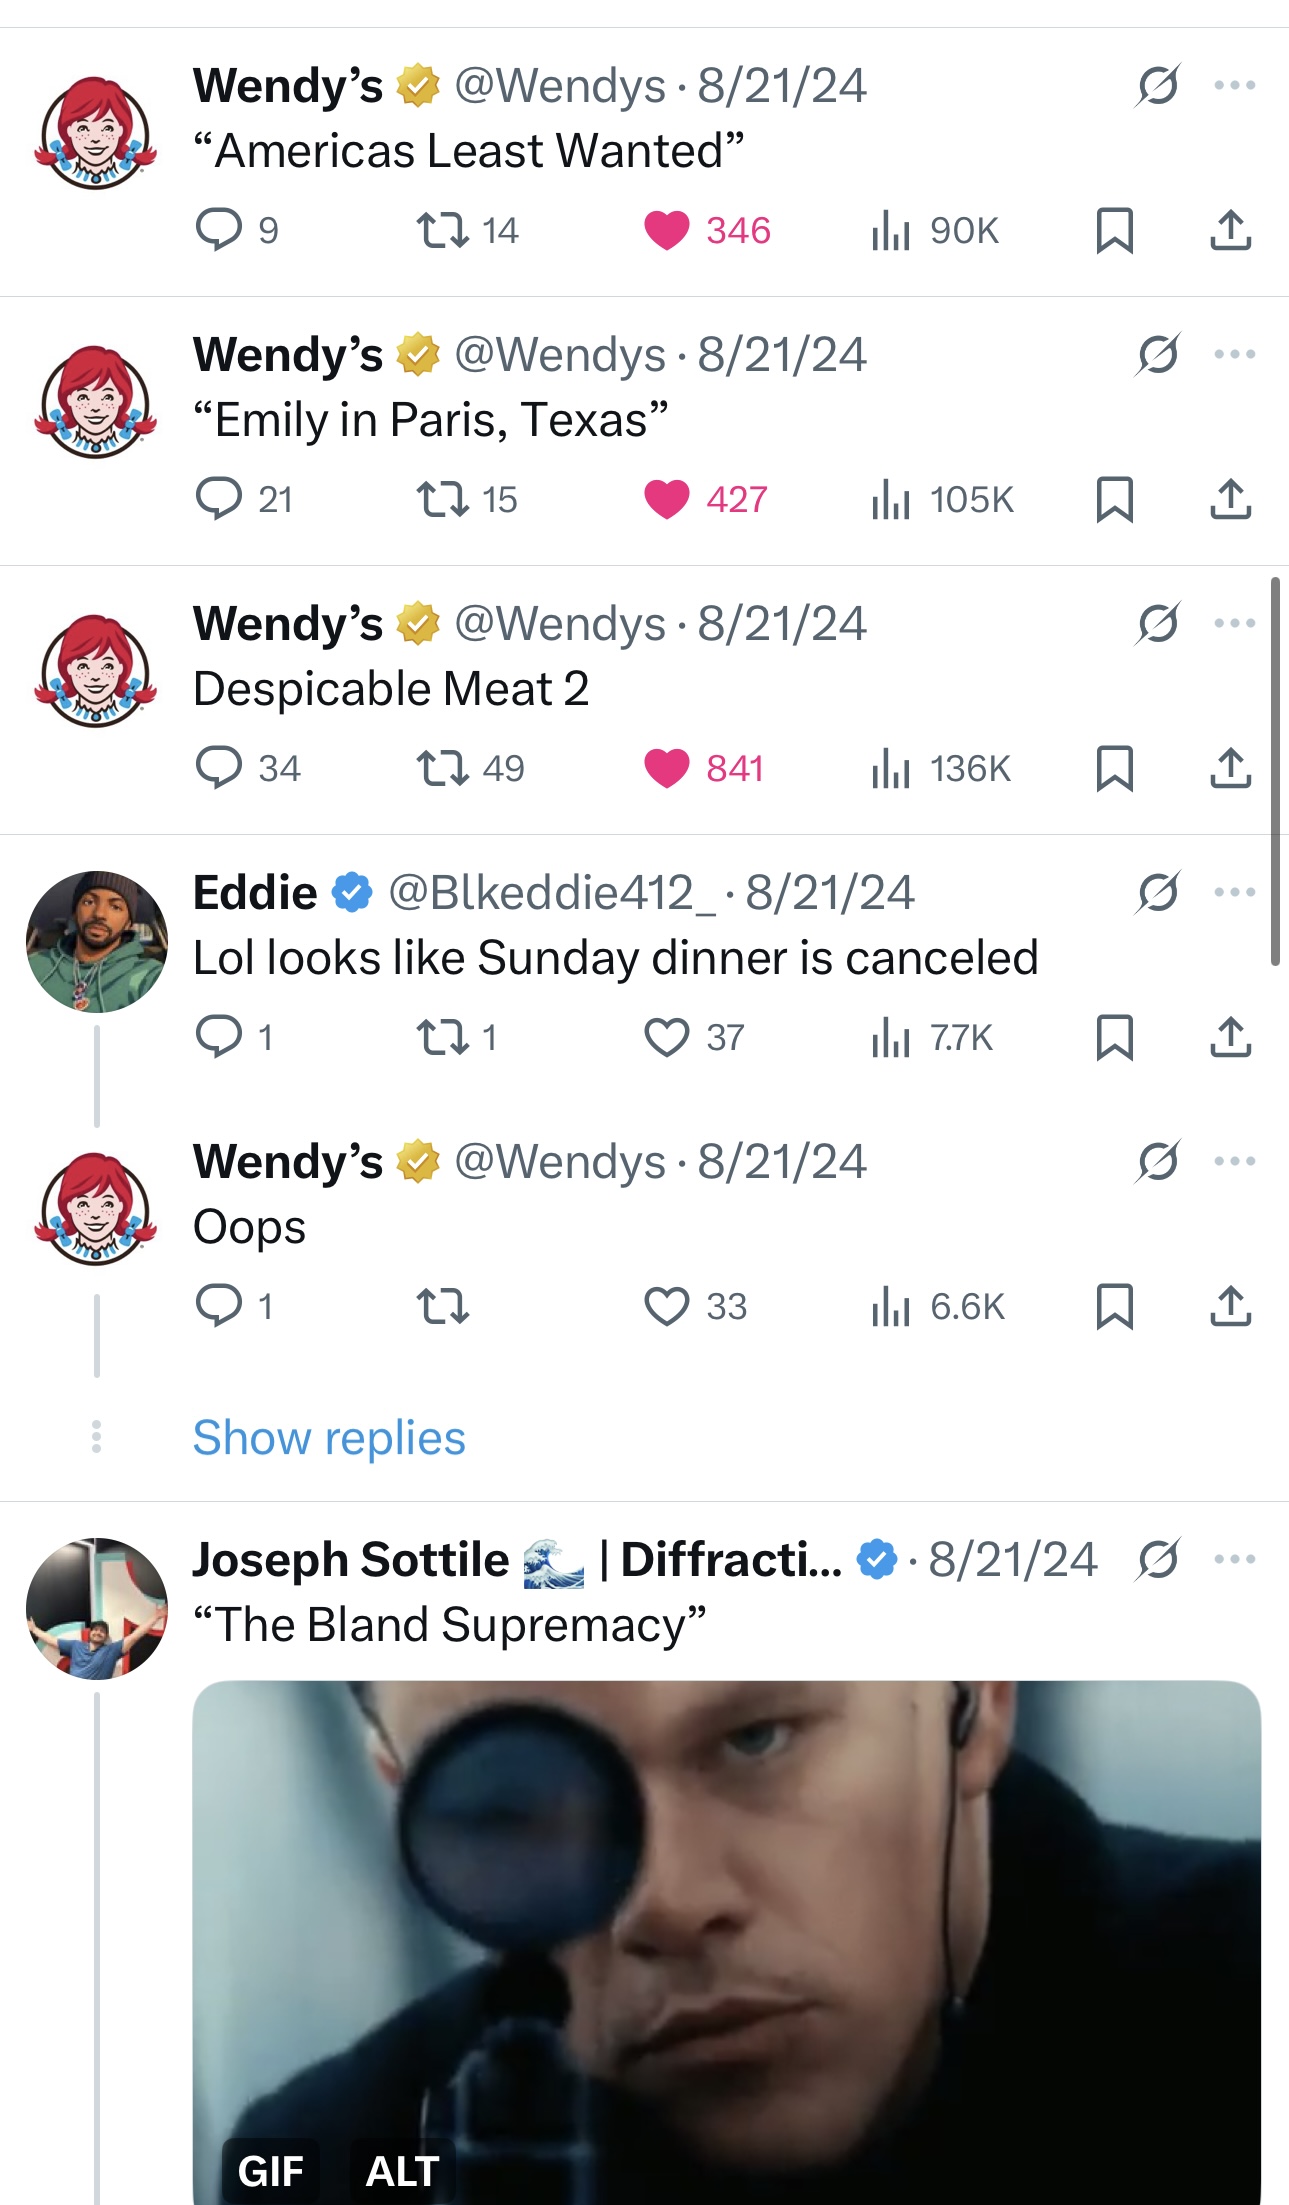
Task: Share the "Despicable Meat 2" tweet
Action: pyautogui.click(x=1230, y=768)
